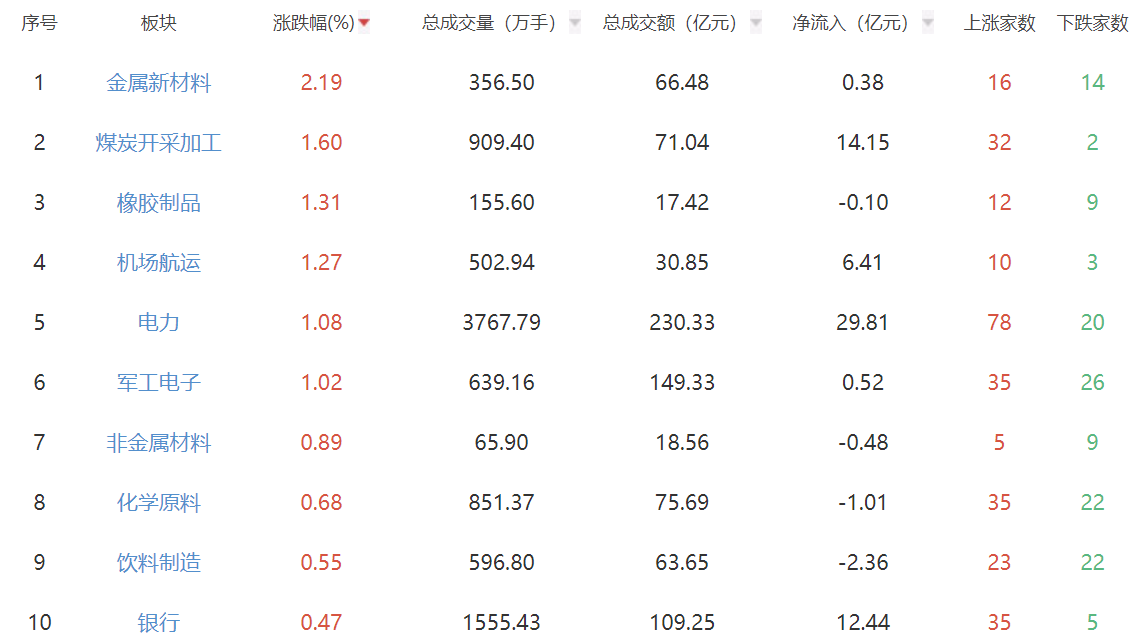Open the 金属新材料 sector link

(x=158, y=82)
